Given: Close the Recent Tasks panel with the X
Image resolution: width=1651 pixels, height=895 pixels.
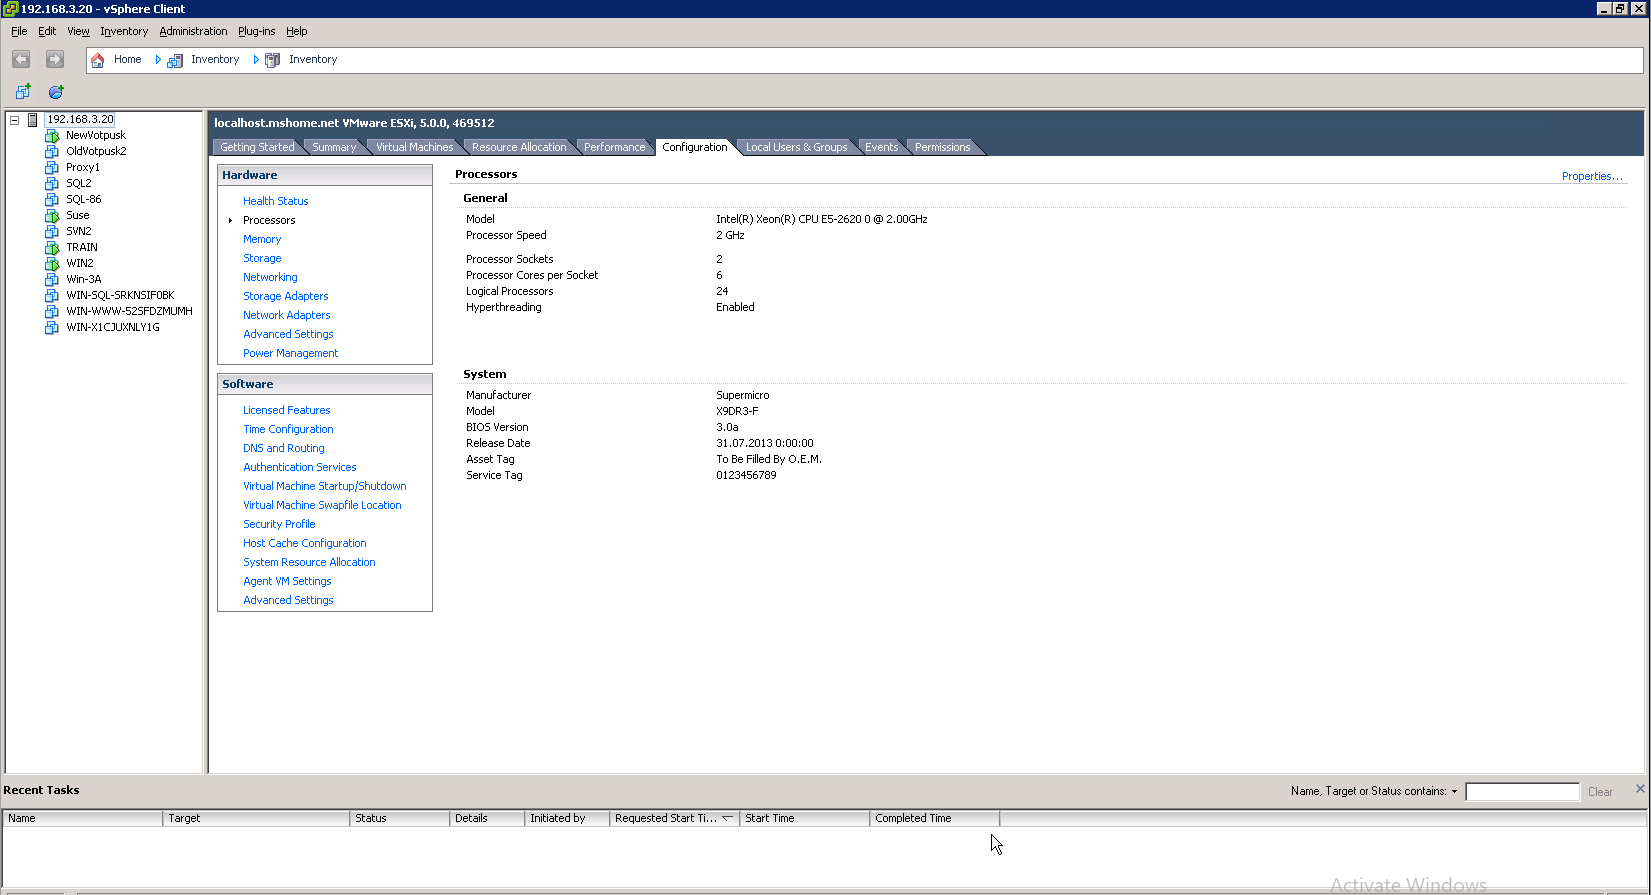Looking at the screenshot, I should point(1640,789).
